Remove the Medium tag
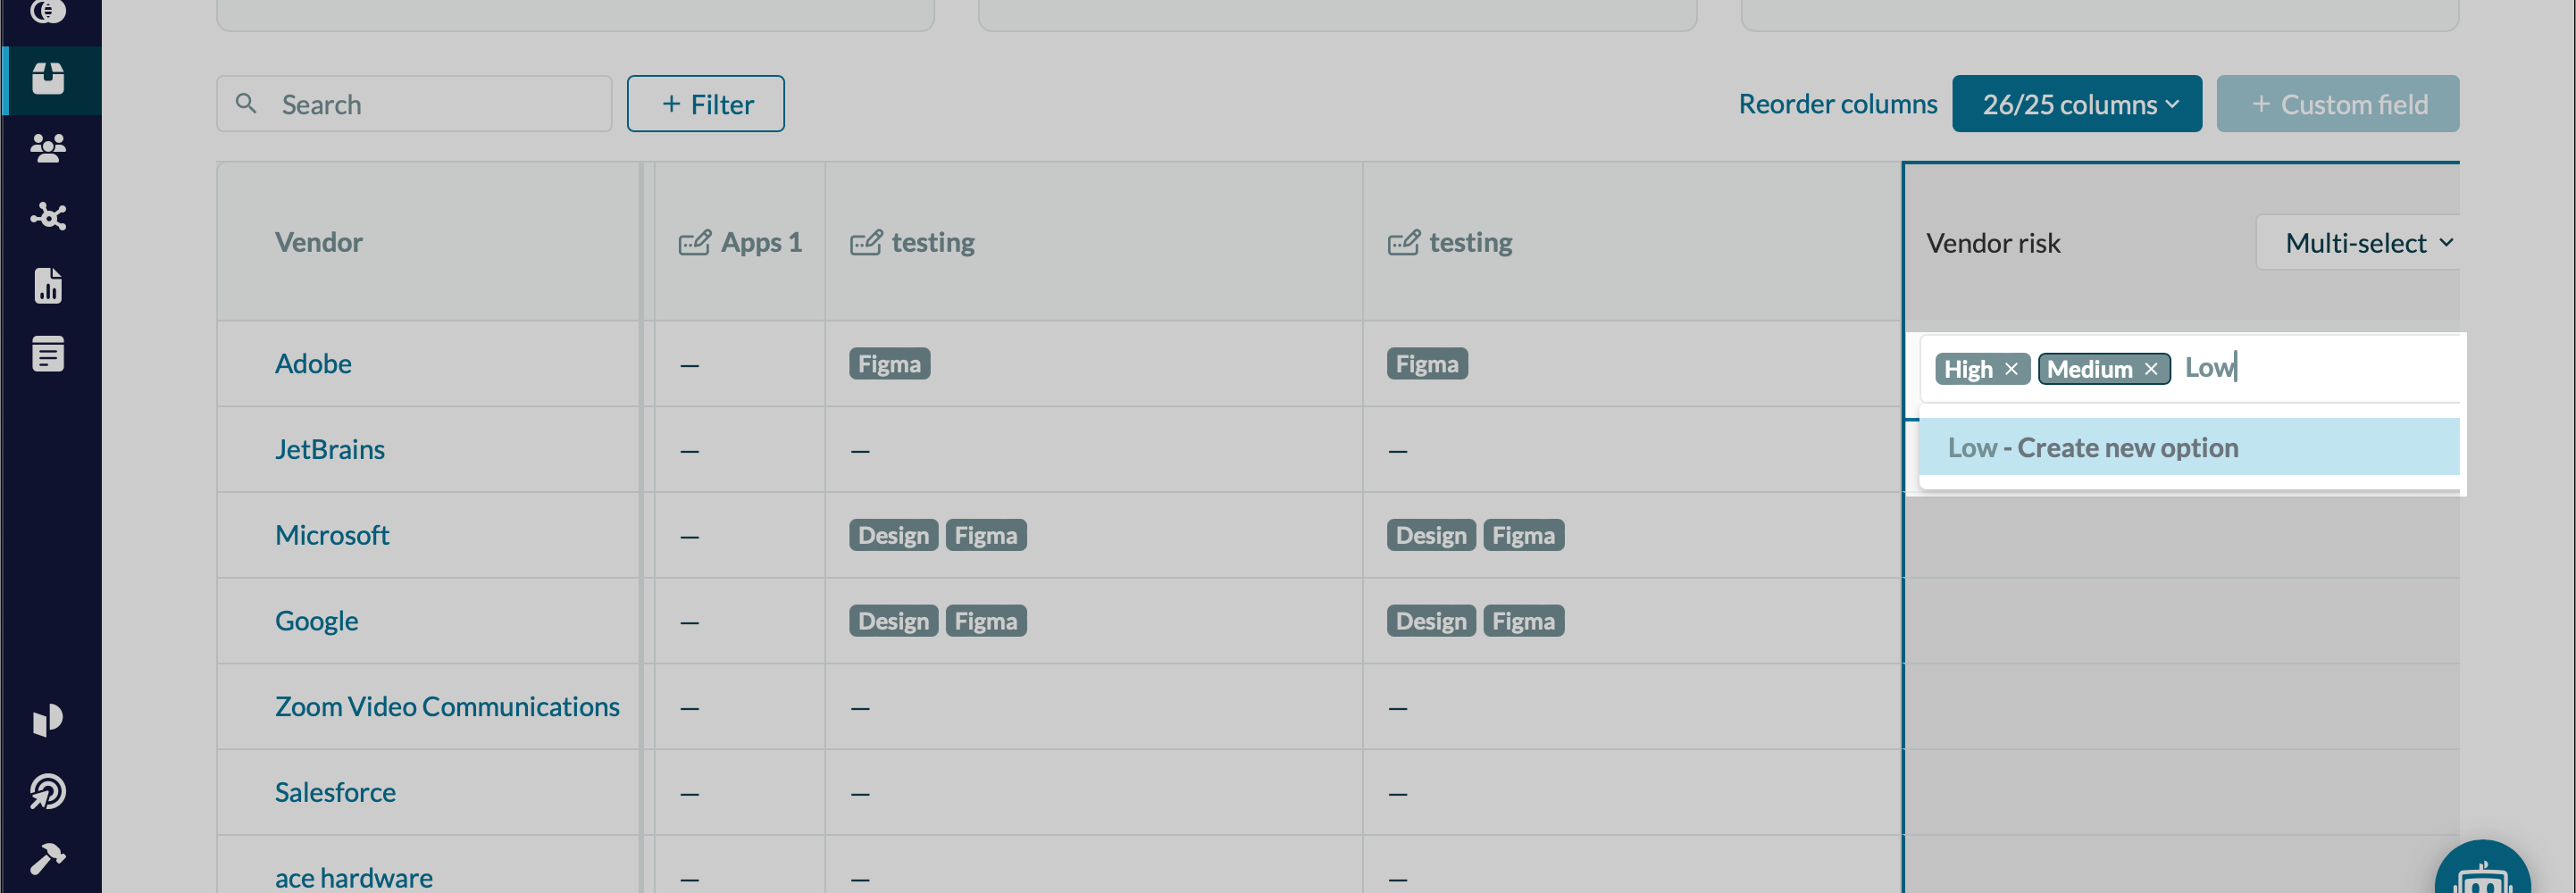This screenshot has width=2576, height=893. (2151, 369)
